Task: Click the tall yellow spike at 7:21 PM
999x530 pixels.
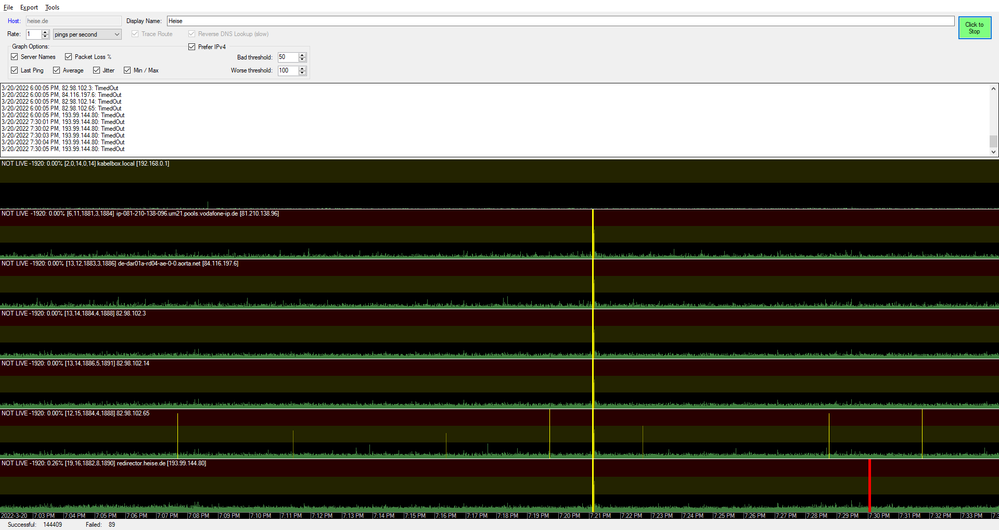Action: [x=593, y=360]
